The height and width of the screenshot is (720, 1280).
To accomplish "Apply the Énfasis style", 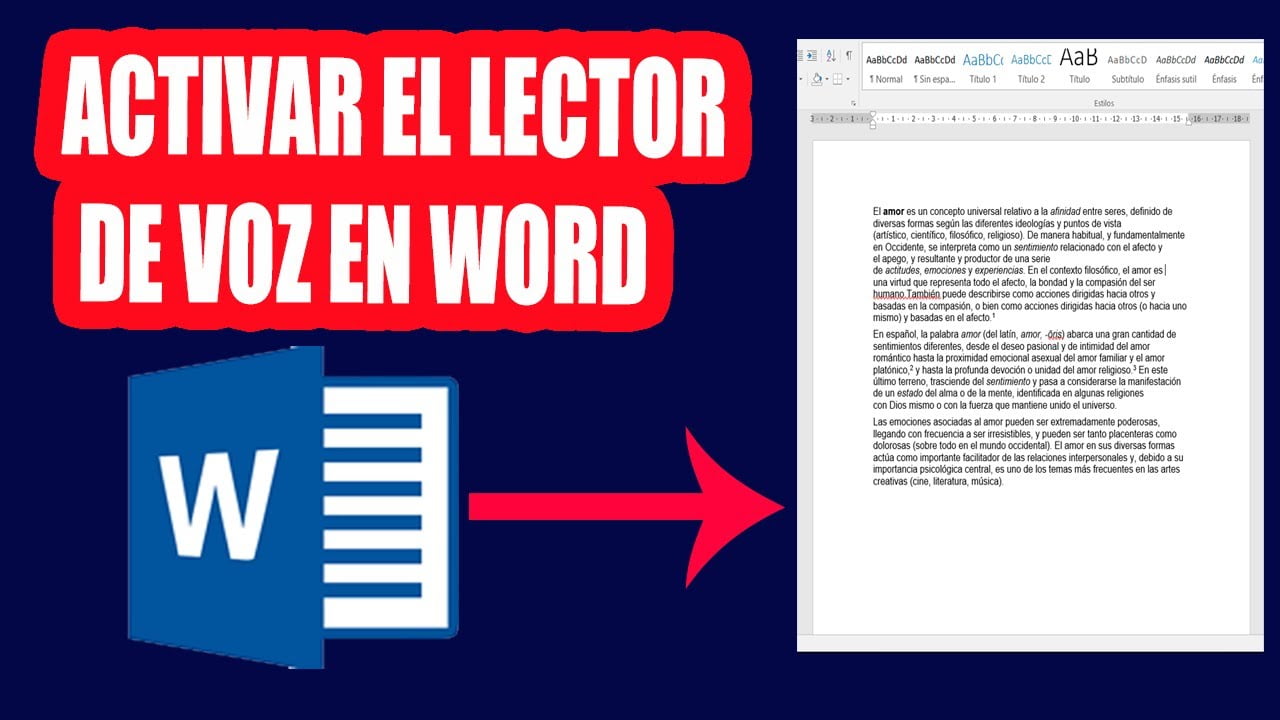I will point(1224,68).
